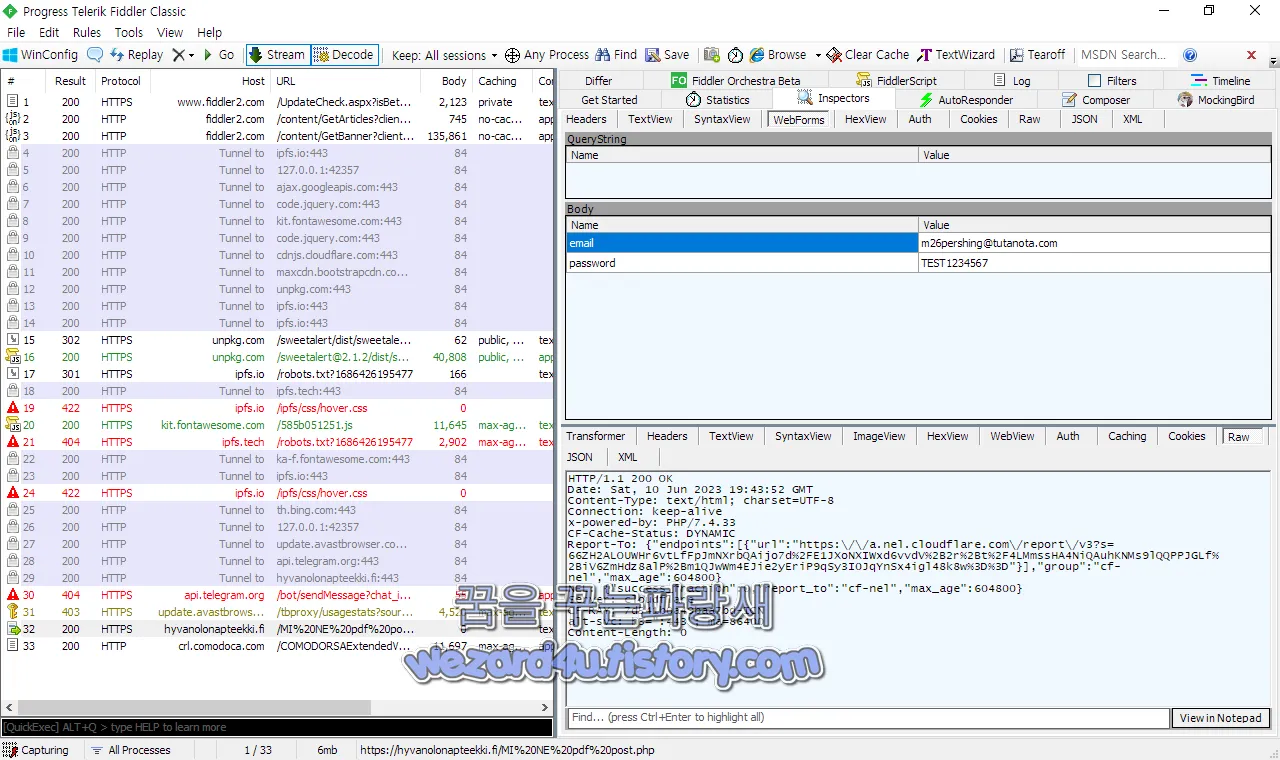Open the Rules menu
1280x760 pixels.
coord(87,32)
